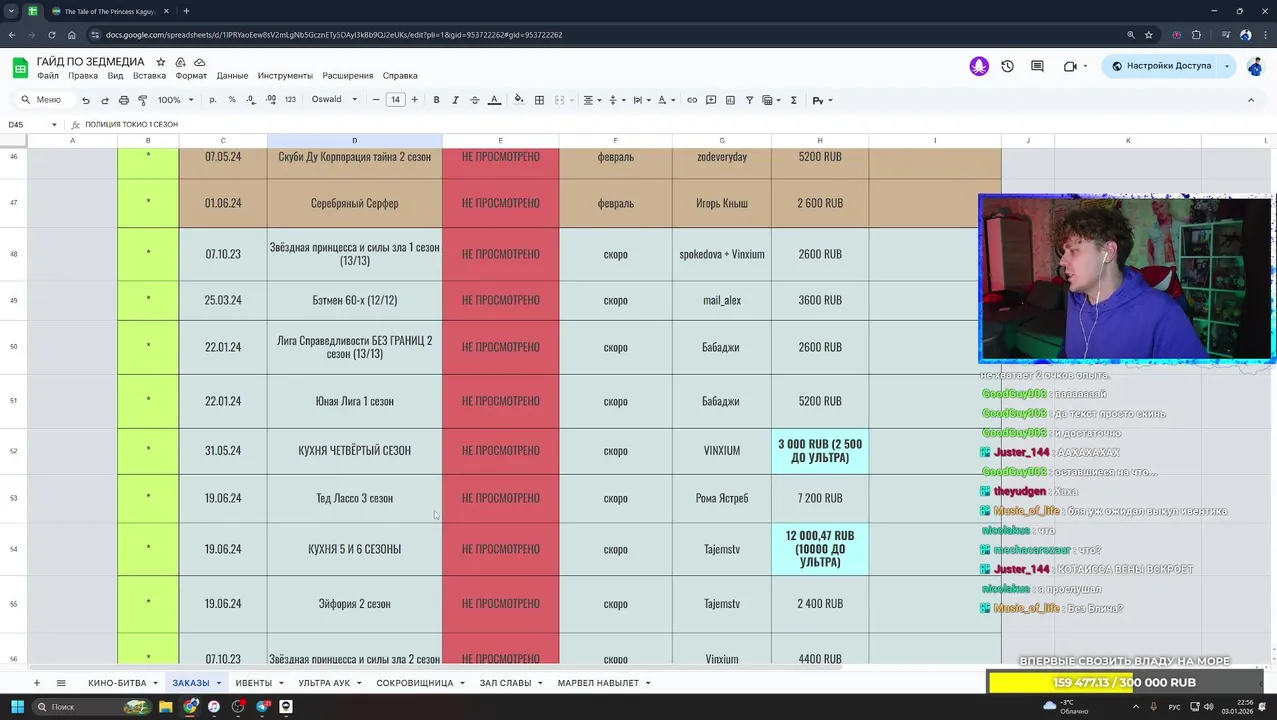Decrease font size with minus

coord(376,100)
